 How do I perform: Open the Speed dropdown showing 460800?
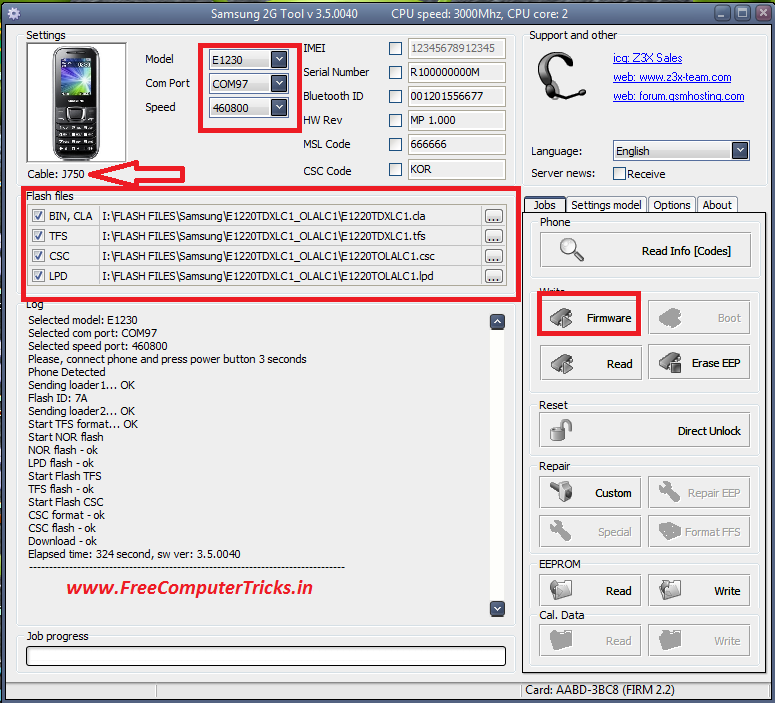tap(249, 107)
